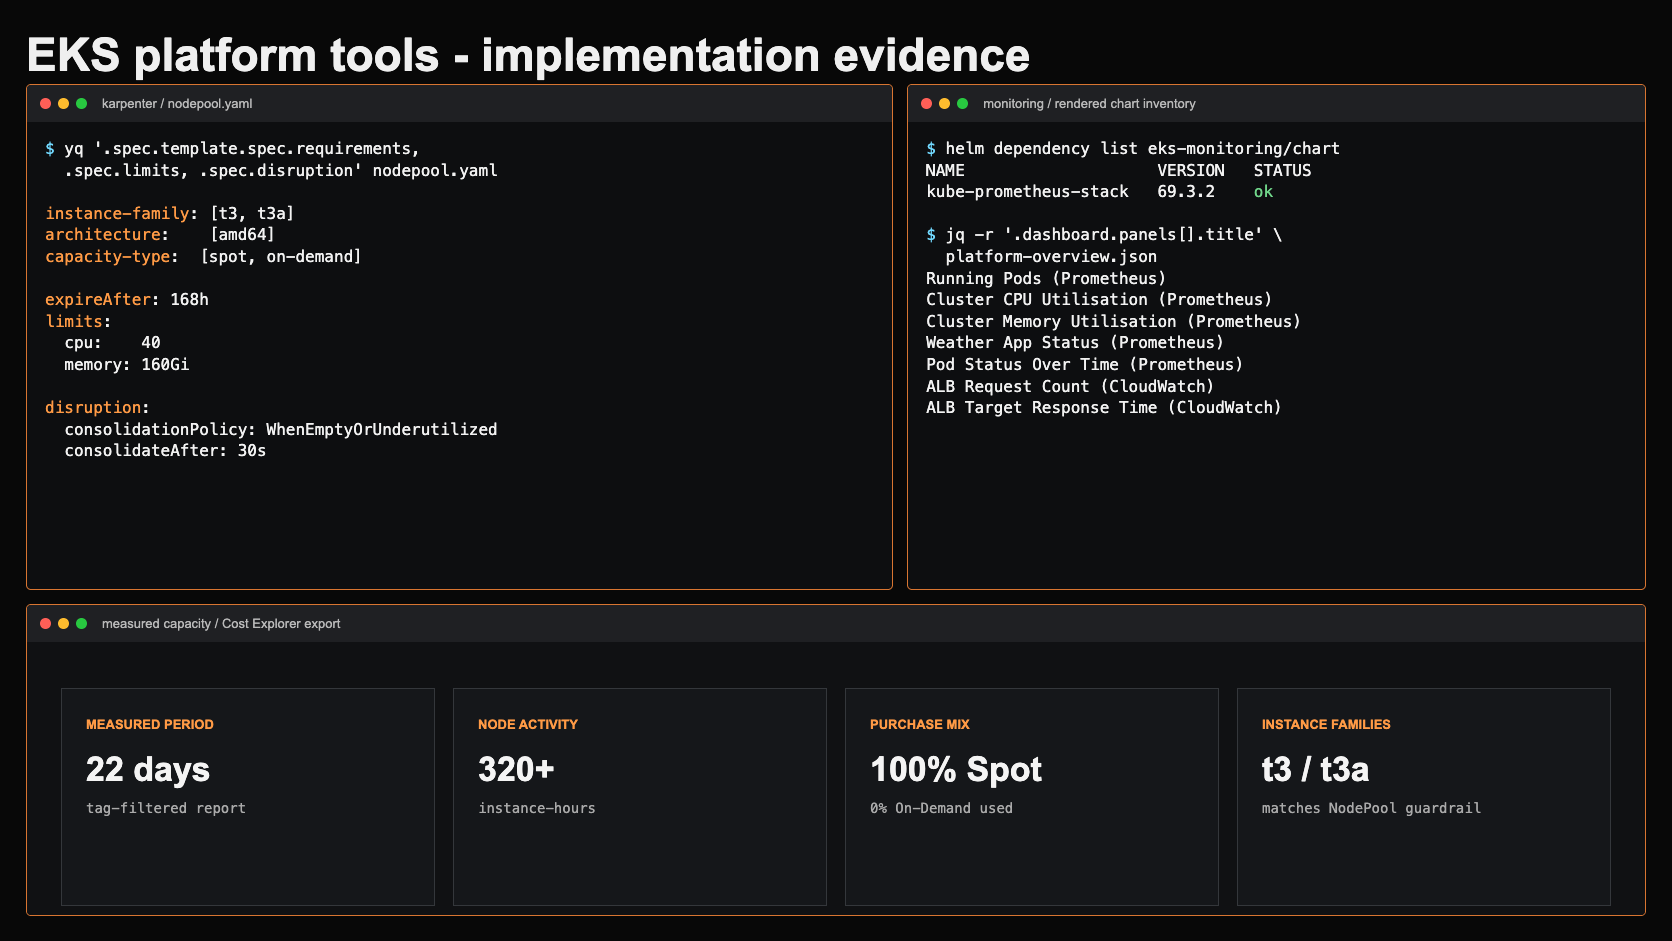Click the 'cpu: 40' line
The width and height of the screenshot is (1672, 941).
point(112,342)
